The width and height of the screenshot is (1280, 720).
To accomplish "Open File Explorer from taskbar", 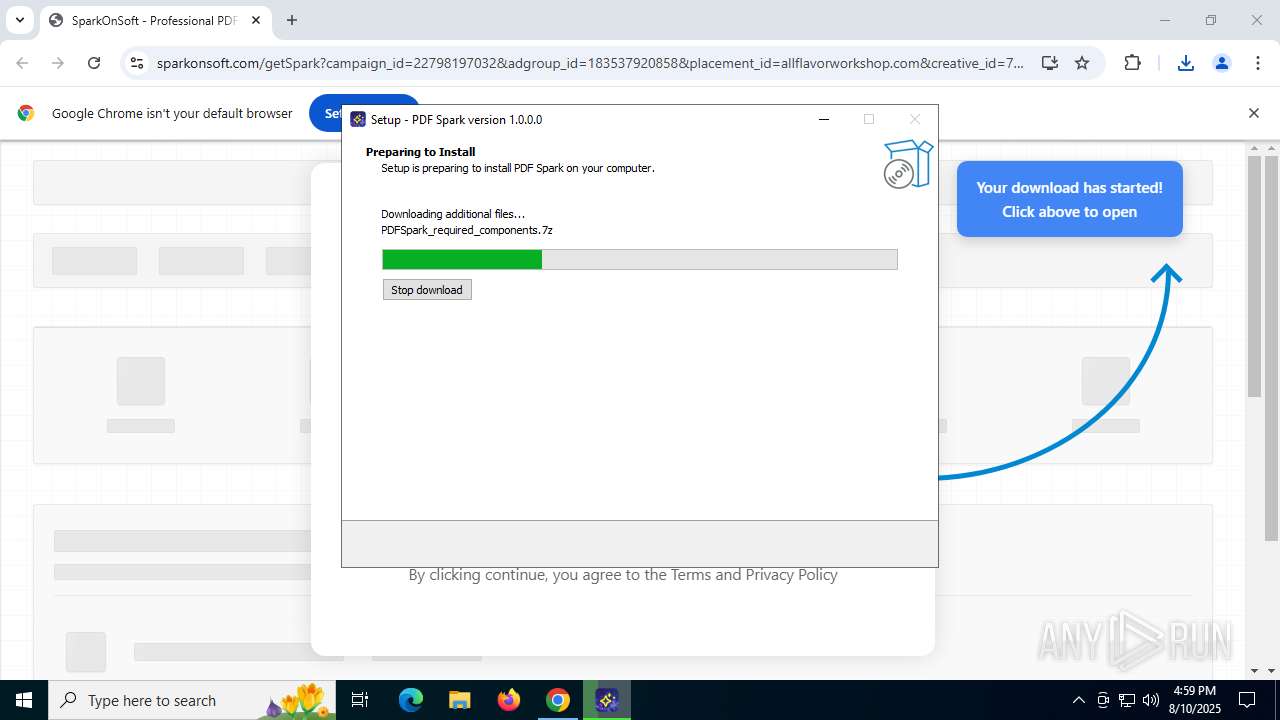I will tap(459, 700).
